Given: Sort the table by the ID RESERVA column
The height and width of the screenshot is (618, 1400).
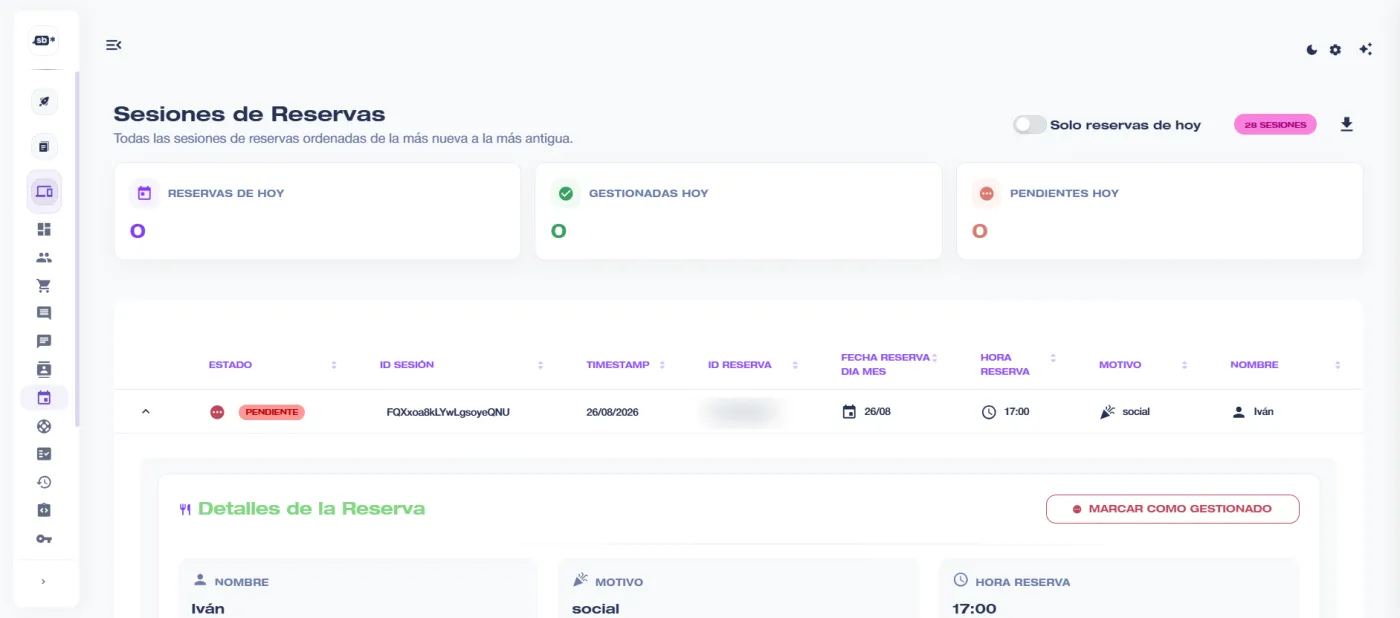Looking at the screenshot, I should 795,365.
